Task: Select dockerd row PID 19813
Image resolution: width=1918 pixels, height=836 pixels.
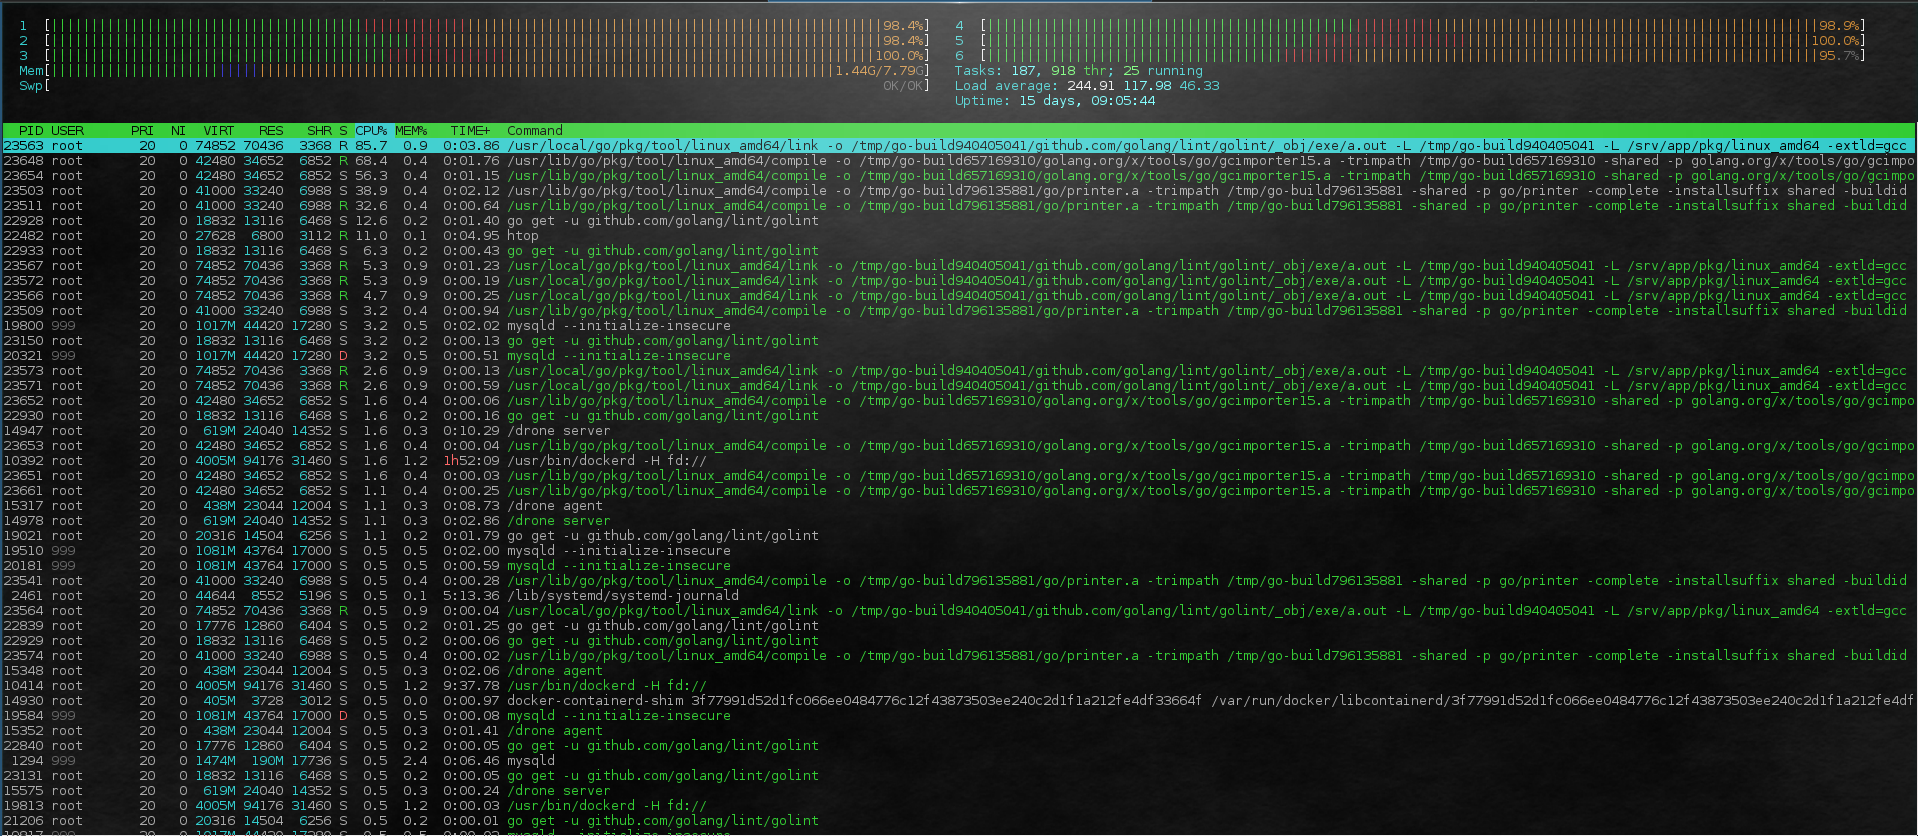Action: pyautogui.click(x=959, y=806)
